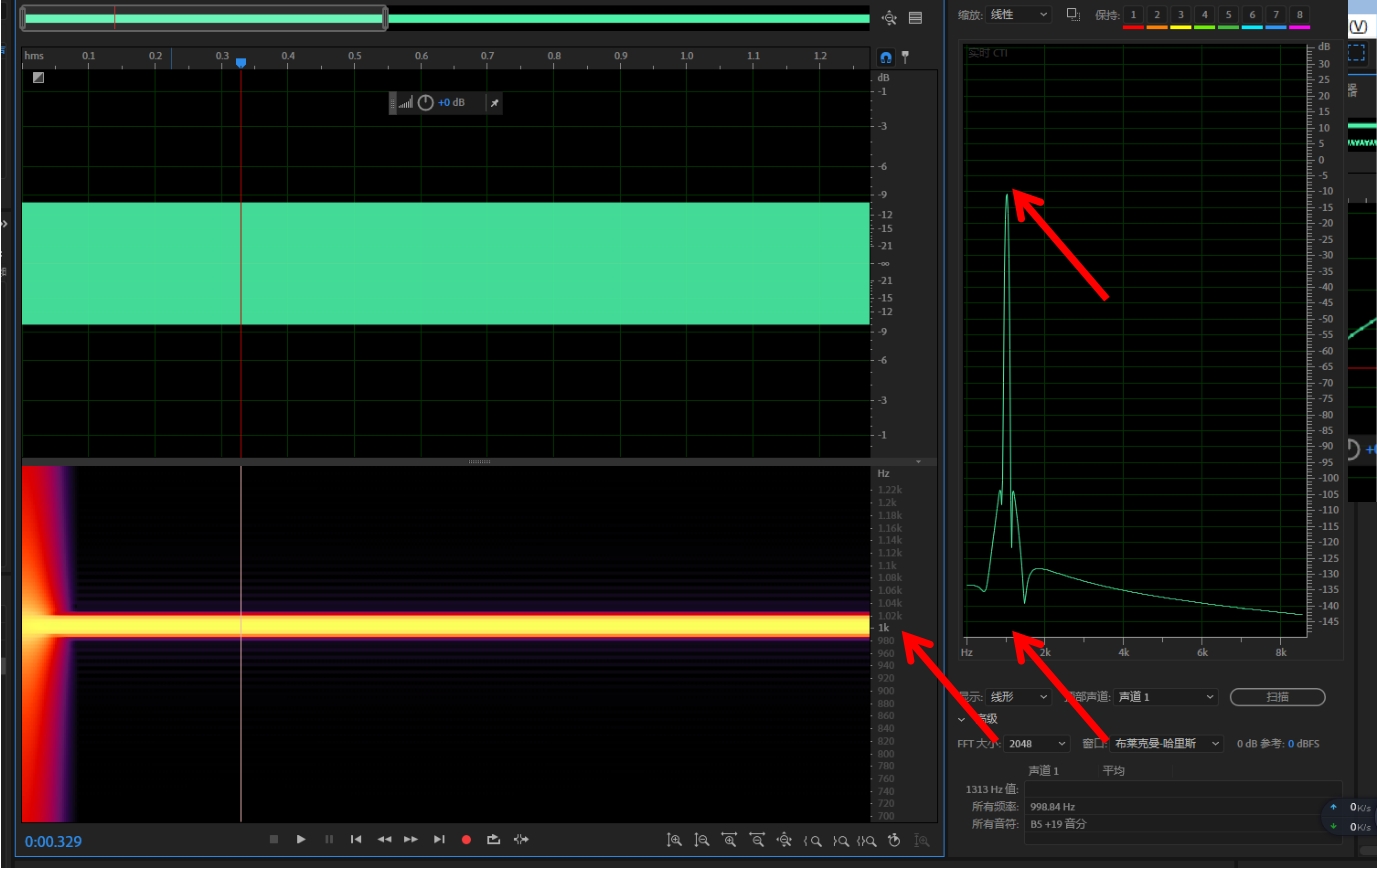The image size is (1377, 869).
Task: Click the zoom navigator icon right of overview bar
Action: pos(889,18)
